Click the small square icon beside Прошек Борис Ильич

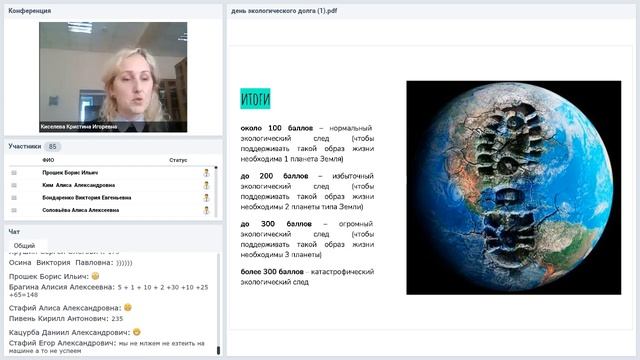coord(14,173)
